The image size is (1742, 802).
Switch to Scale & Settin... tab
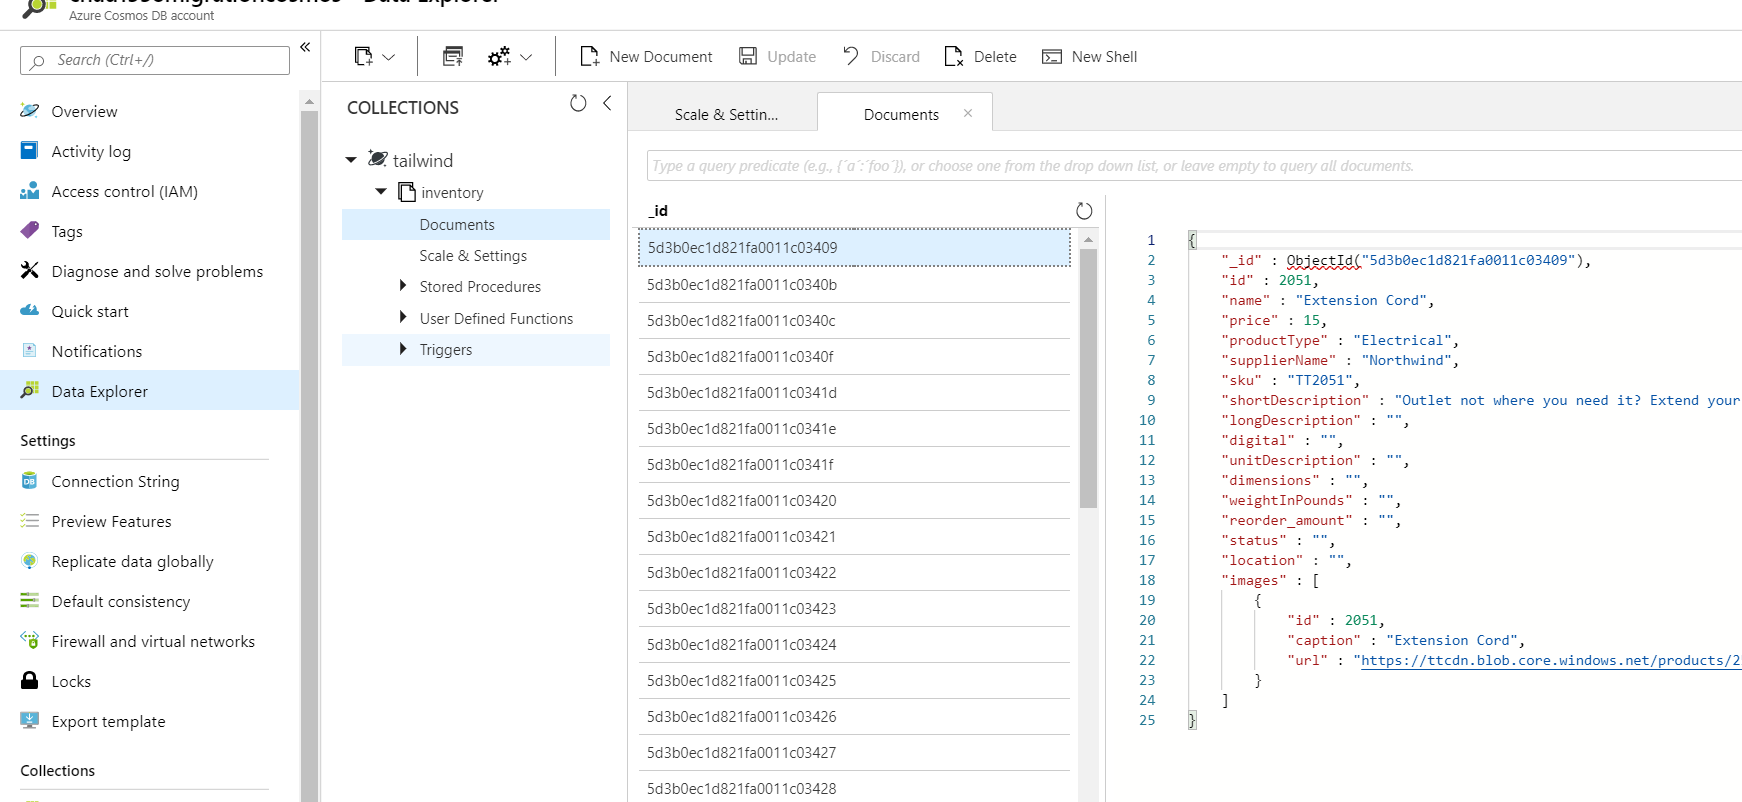(726, 114)
